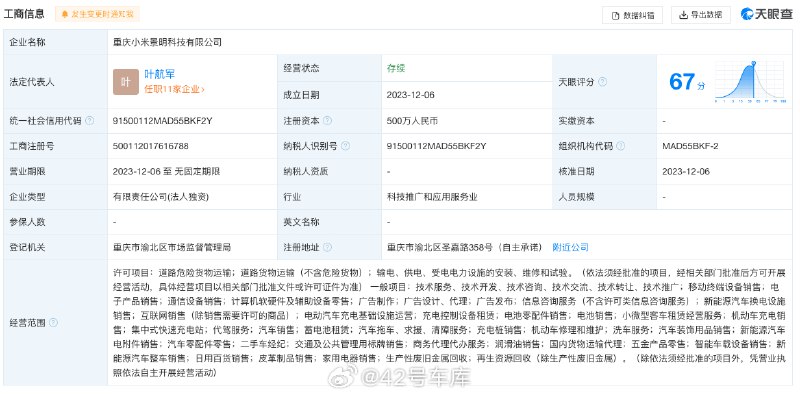Click the 实缴资本 label
The height and width of the screenshot is (396, 800).
(576, 121)
